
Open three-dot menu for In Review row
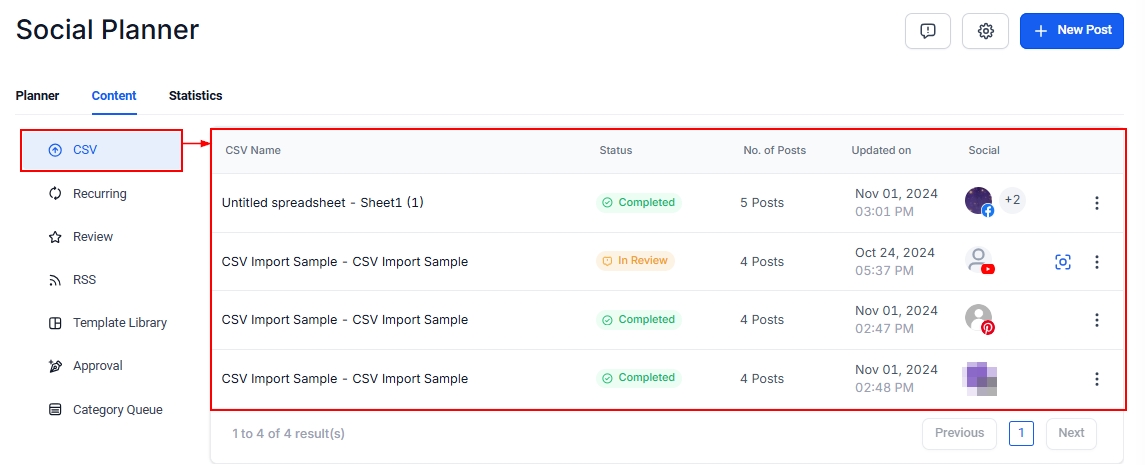(1096, 262)
